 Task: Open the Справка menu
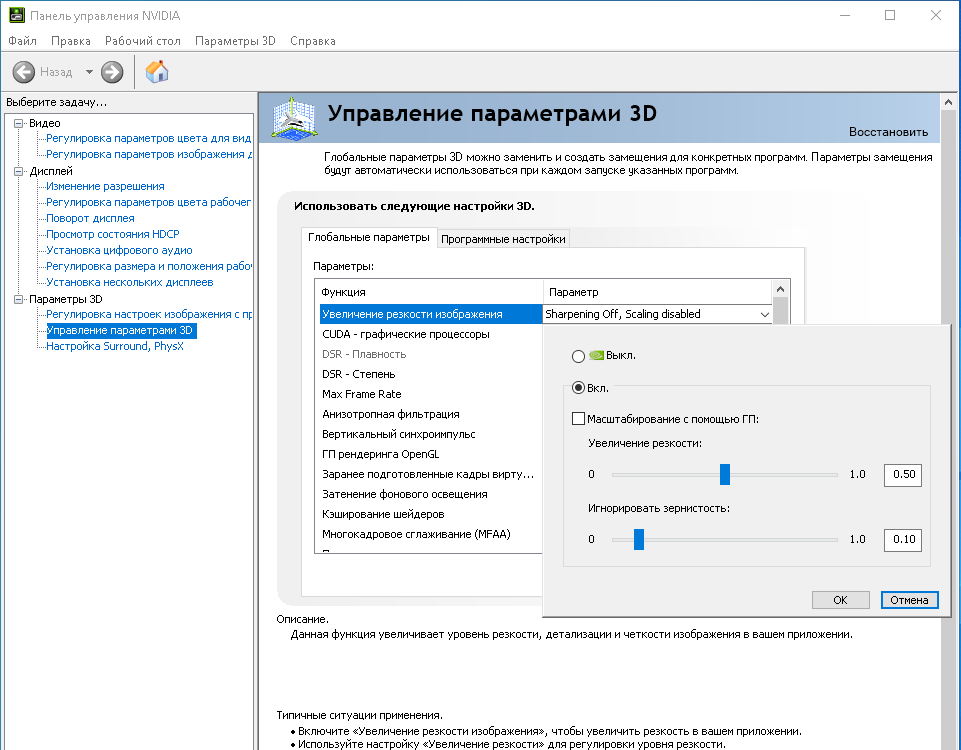click(x=313, y=41)
